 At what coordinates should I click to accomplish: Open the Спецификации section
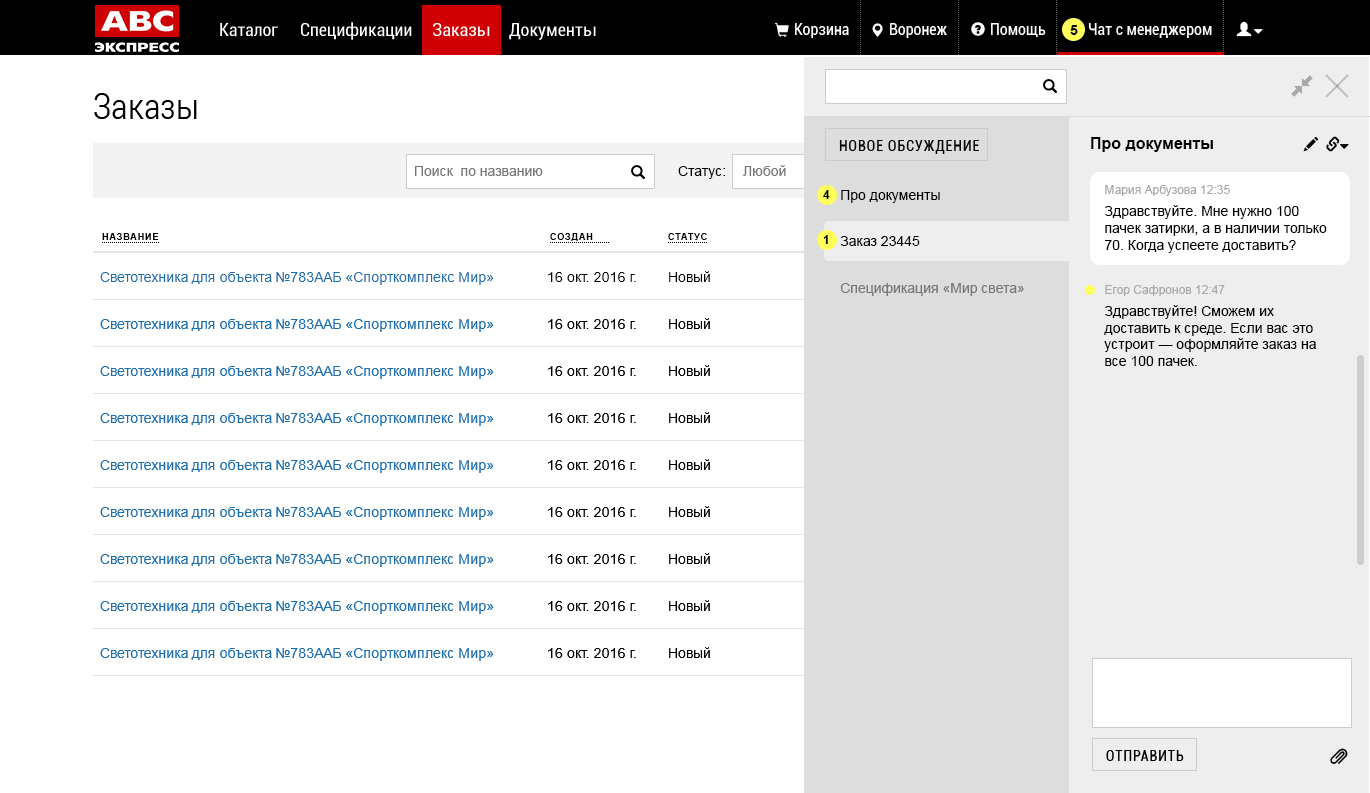[356, 30]
